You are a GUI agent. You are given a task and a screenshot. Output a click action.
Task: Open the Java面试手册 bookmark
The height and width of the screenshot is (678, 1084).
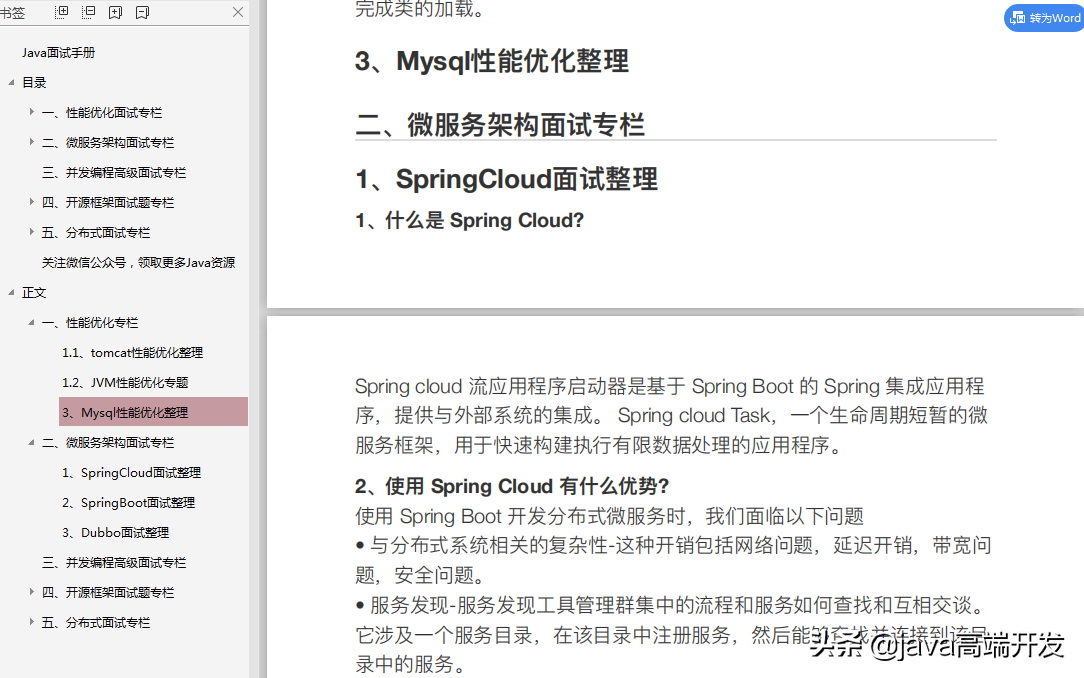(58, 53)
